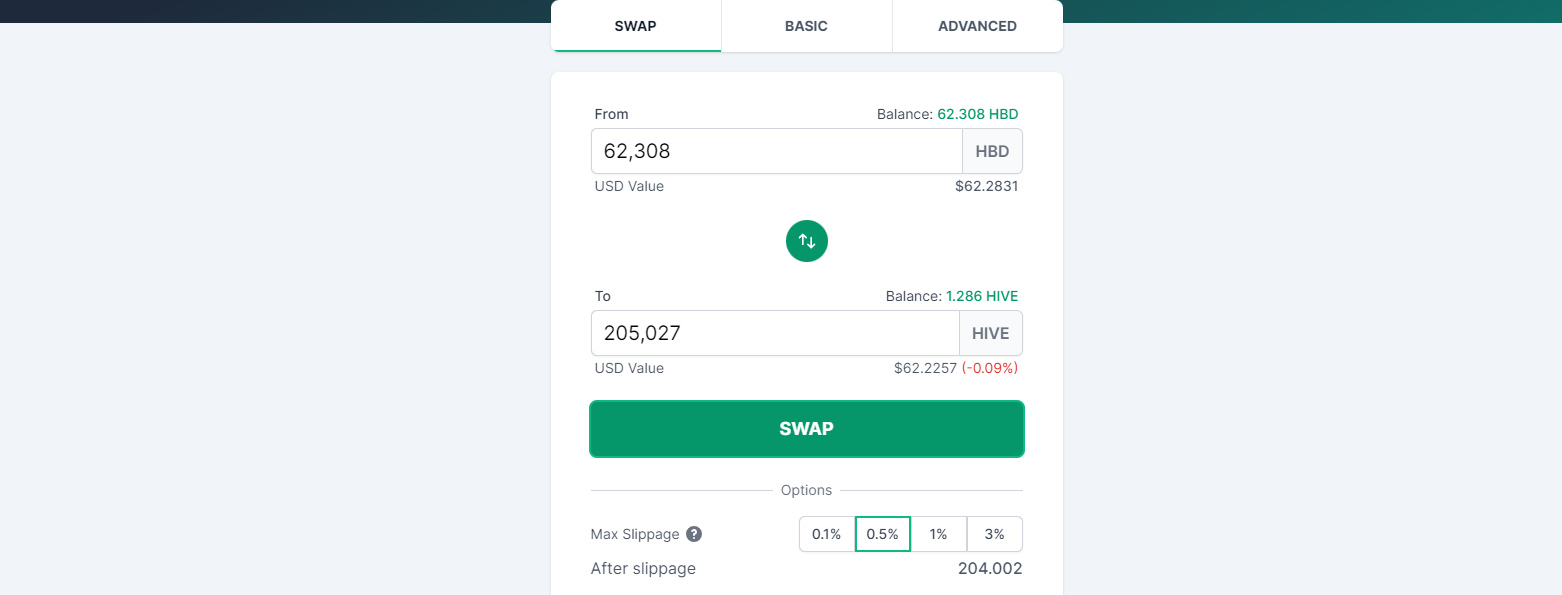Click the After slippage value 204.002
This screenshot has height=595, width=1562.
pyautogui.click(x=990, y=569)
